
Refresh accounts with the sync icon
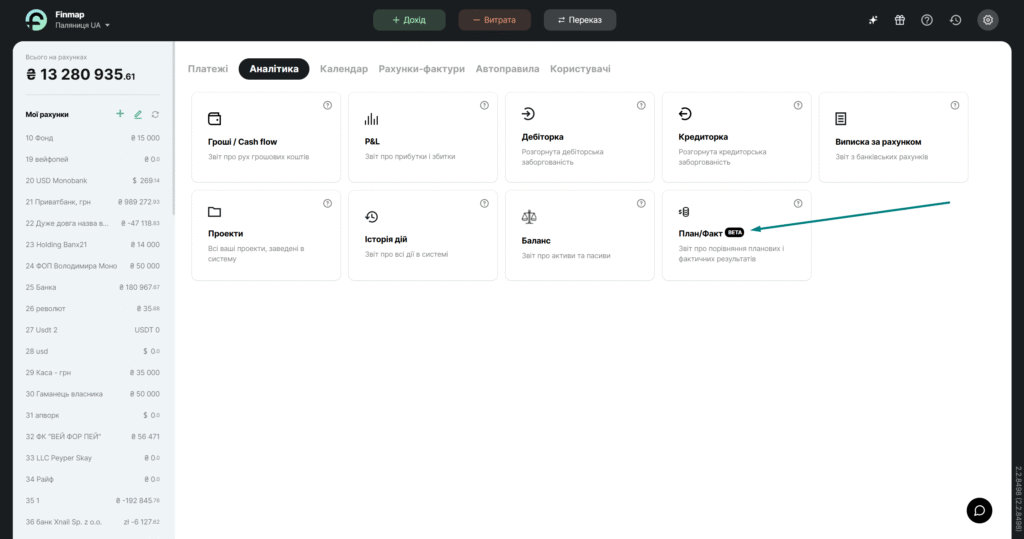click(155, 115)
